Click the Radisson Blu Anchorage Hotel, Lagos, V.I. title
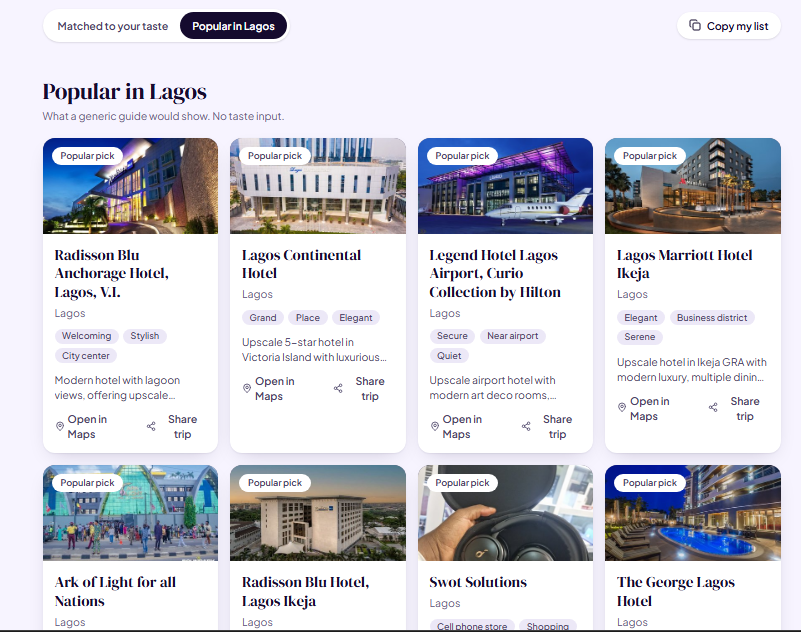This screenshot has width=801, height=632. (x=111, y=274)
